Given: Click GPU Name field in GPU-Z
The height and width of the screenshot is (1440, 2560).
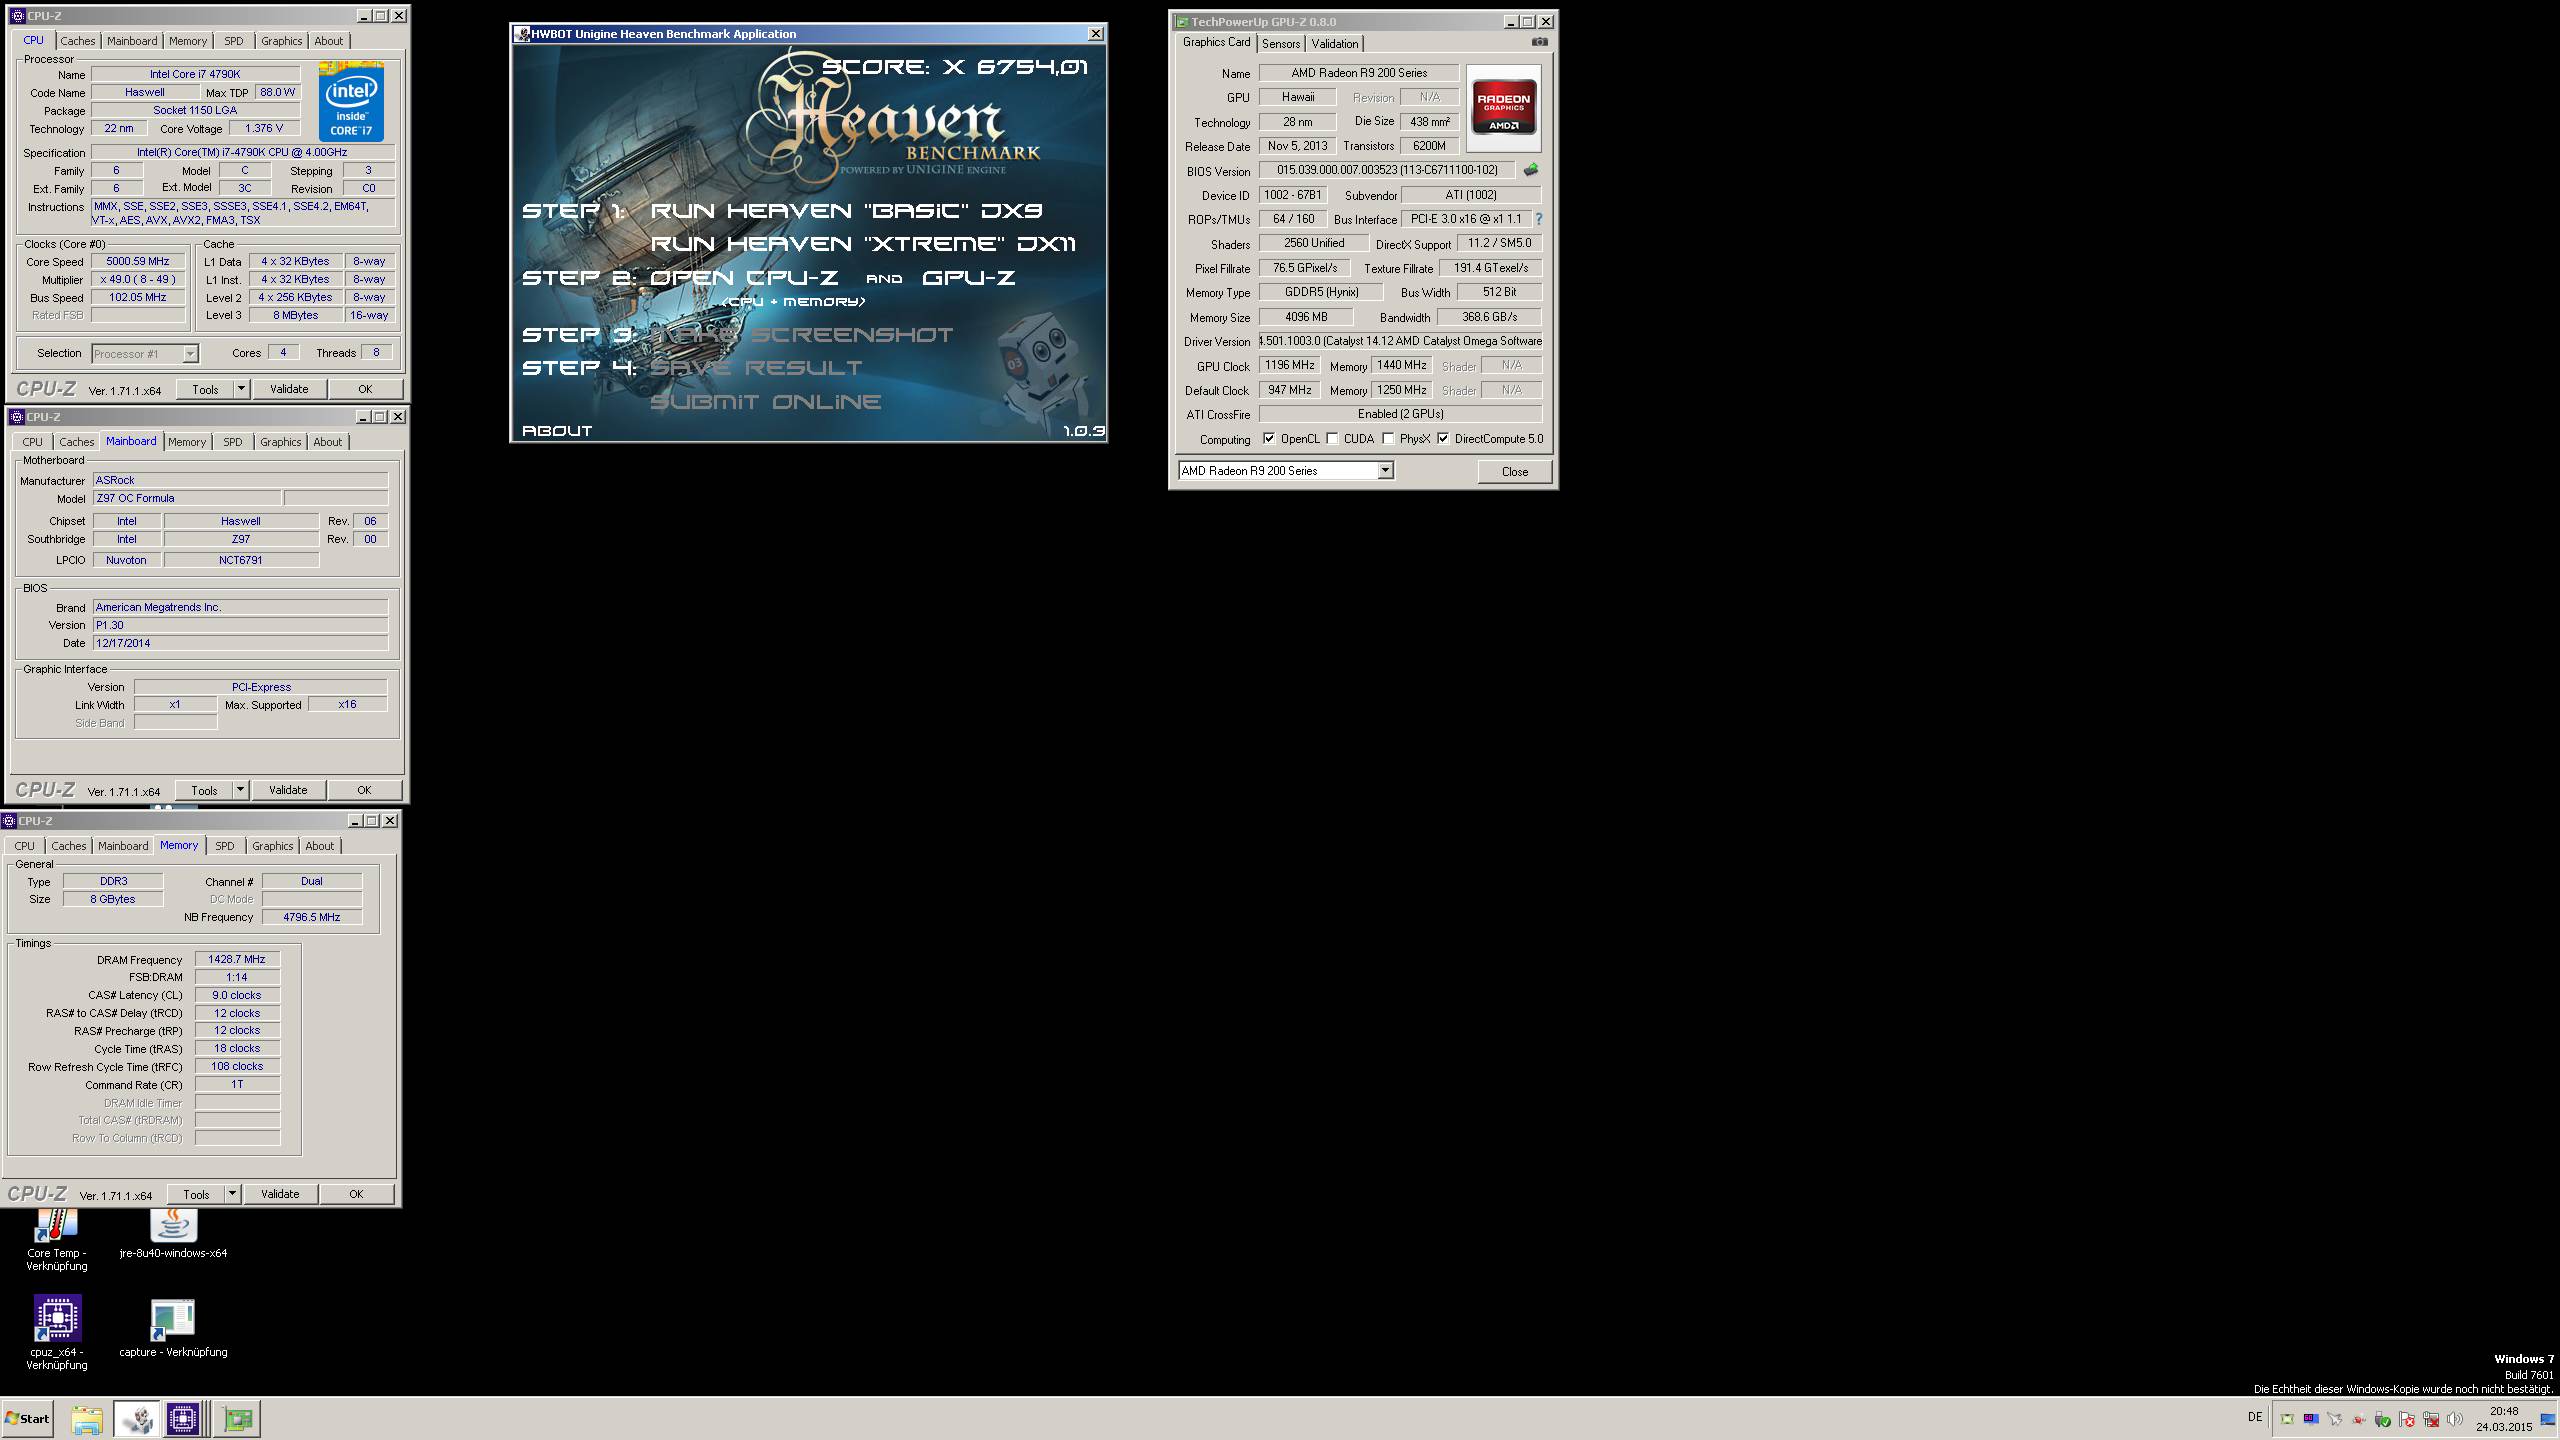Looking at the screenshot, I should [x=1358, y=72].
